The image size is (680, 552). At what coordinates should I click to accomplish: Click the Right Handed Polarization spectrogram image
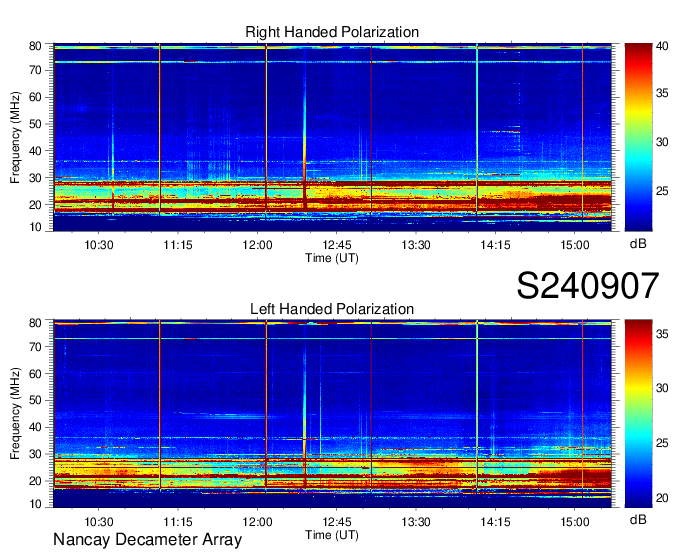[332, 137]
